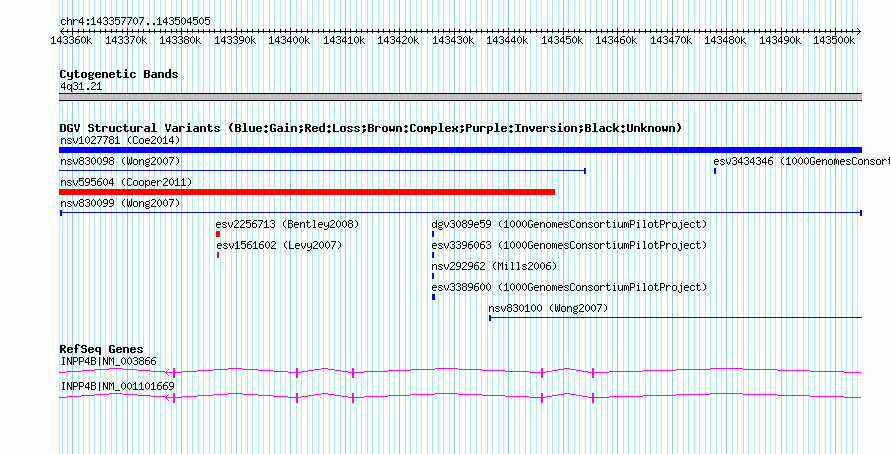Click the RefSeq Genes track title
890x454 pixels.
tap(102, 349)
